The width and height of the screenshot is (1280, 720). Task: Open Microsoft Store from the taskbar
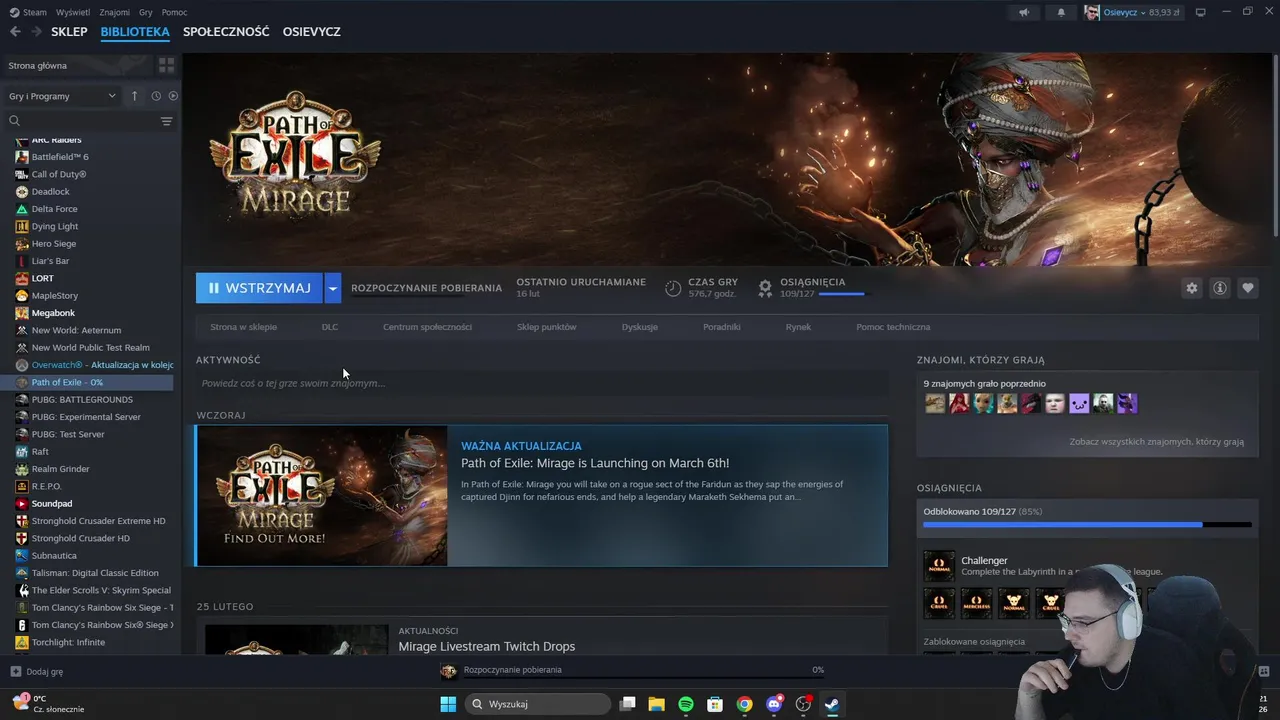[x=715, y=704]
